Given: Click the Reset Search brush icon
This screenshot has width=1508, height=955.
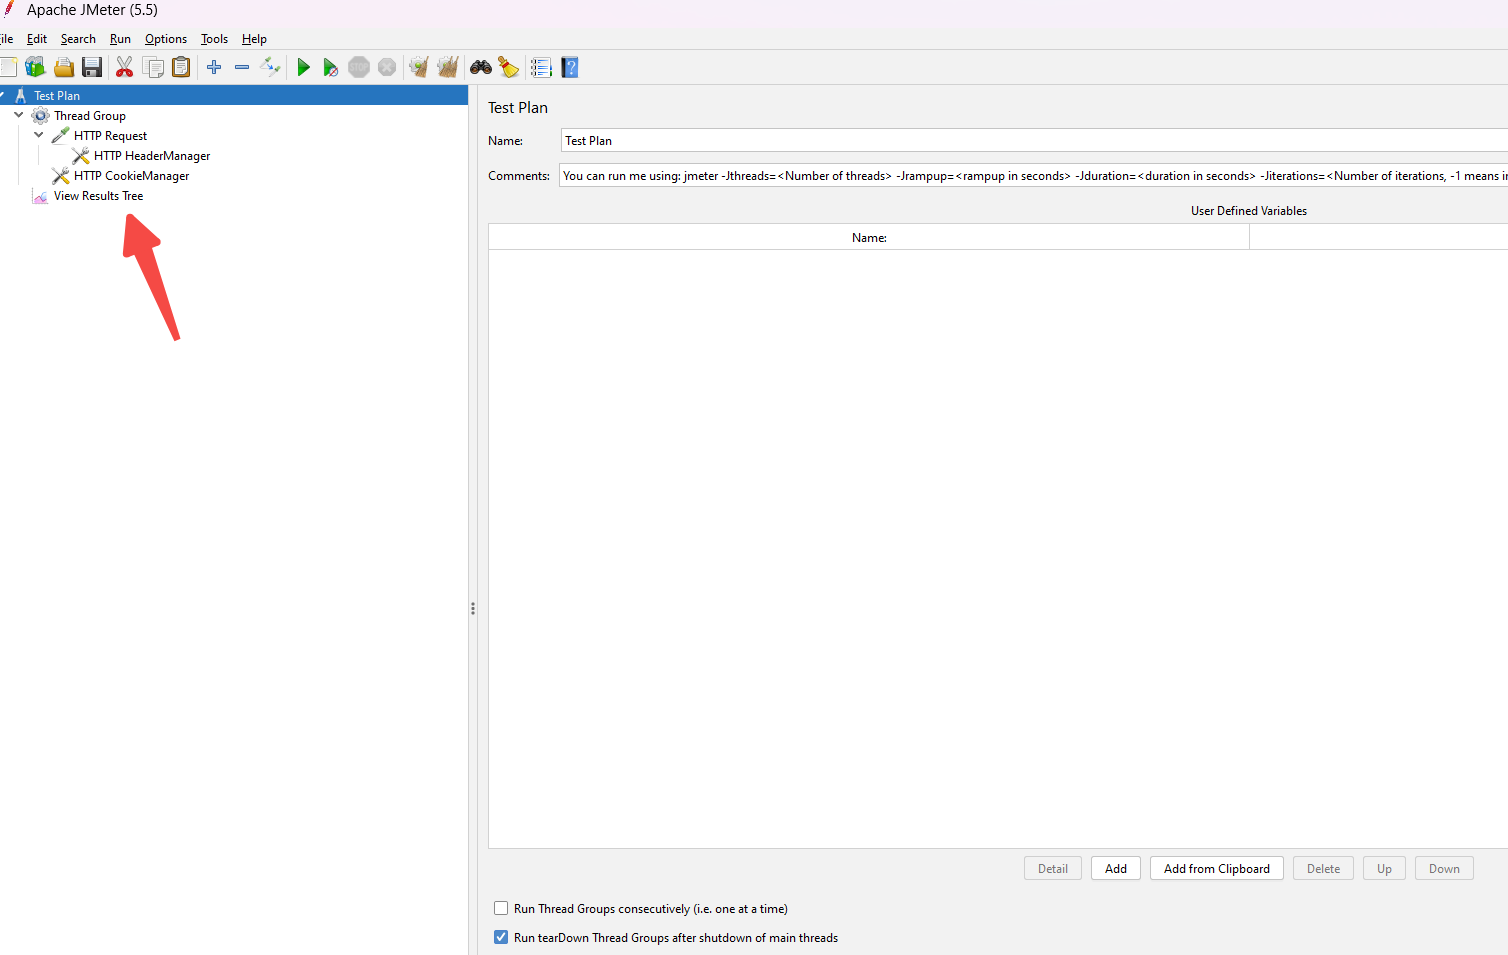Looking at the screenshot, I should 509,67.
